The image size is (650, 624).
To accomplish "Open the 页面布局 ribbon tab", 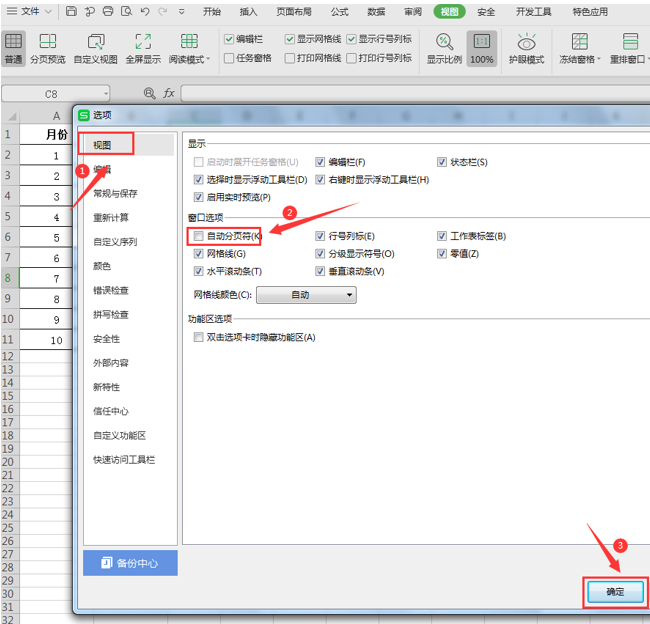I will tap(294, 12).
